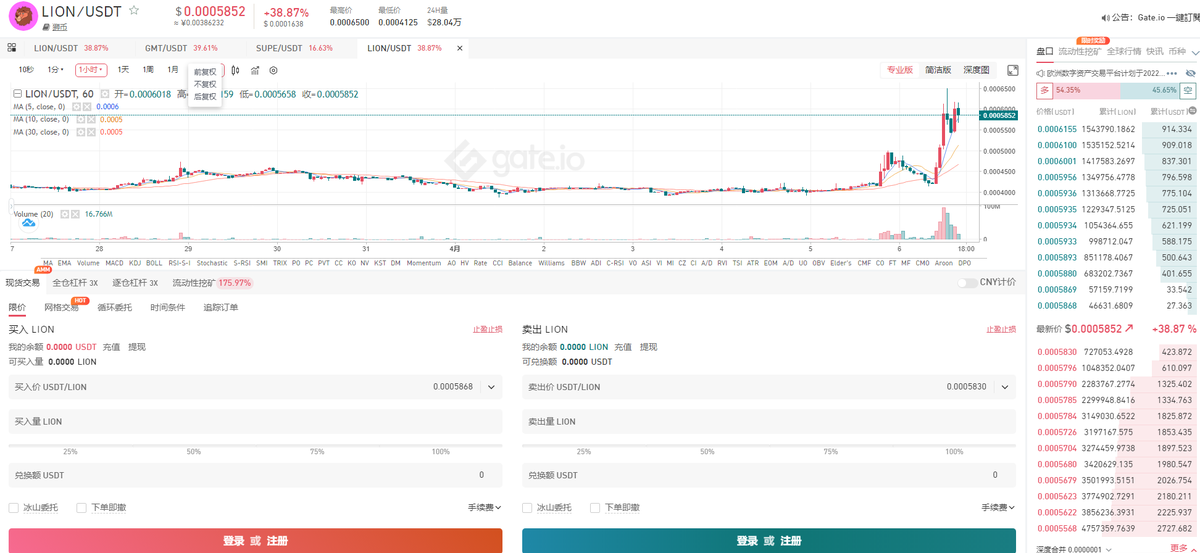Expand sell panel 手续费 dropdown
This screenshot has height=553, width=1200.
(x=998, y=508)
